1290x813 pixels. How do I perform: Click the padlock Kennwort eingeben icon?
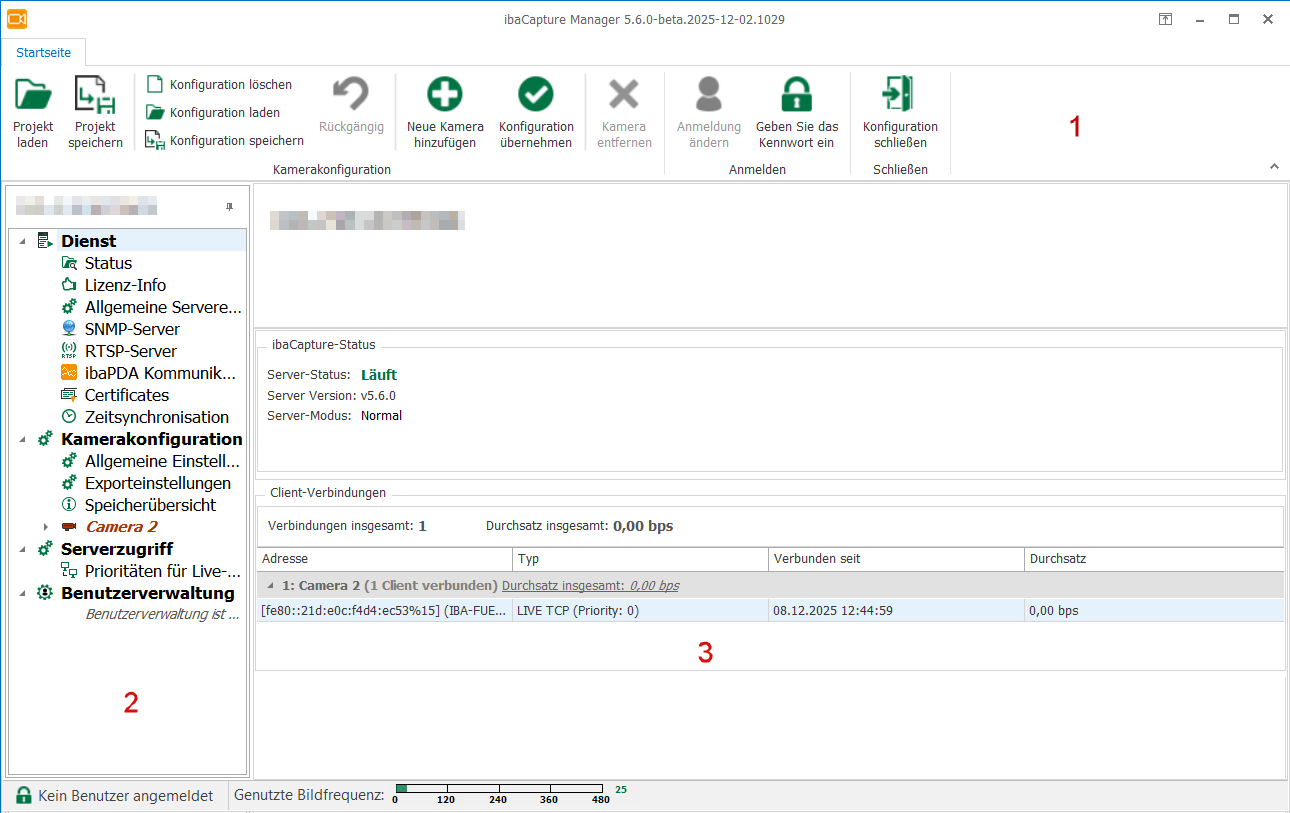796,95
